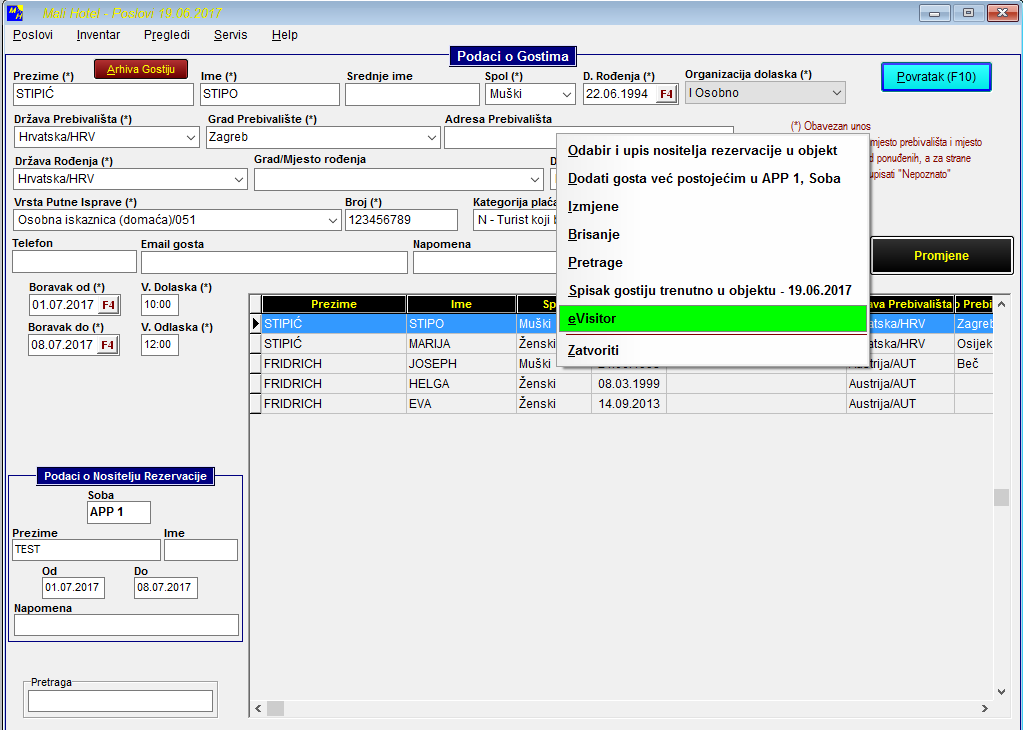Click the Prezime input field with STIPIĆ

point(103,94)
